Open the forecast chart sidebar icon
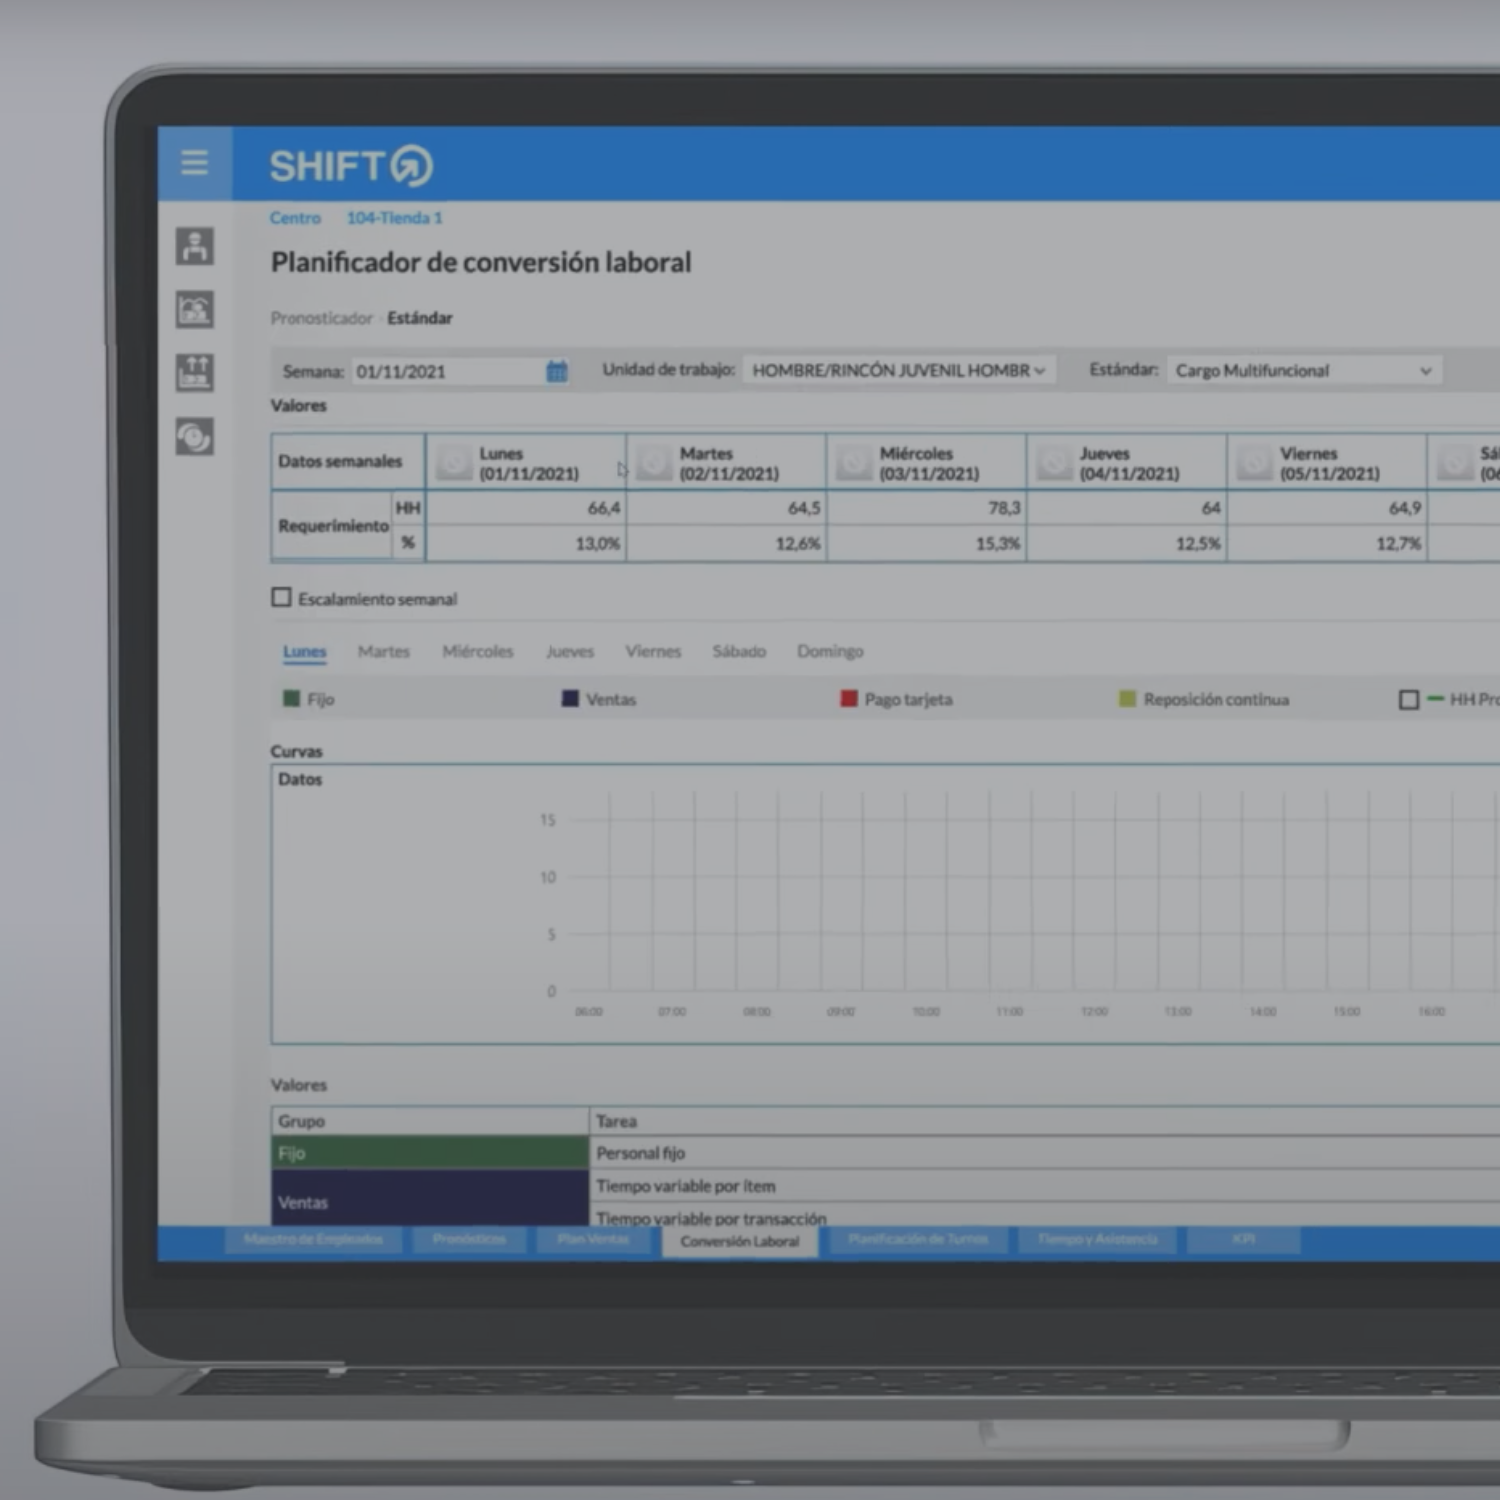Image resolution: width=1500 pixels, height=1500 pixels. point(195,309)
